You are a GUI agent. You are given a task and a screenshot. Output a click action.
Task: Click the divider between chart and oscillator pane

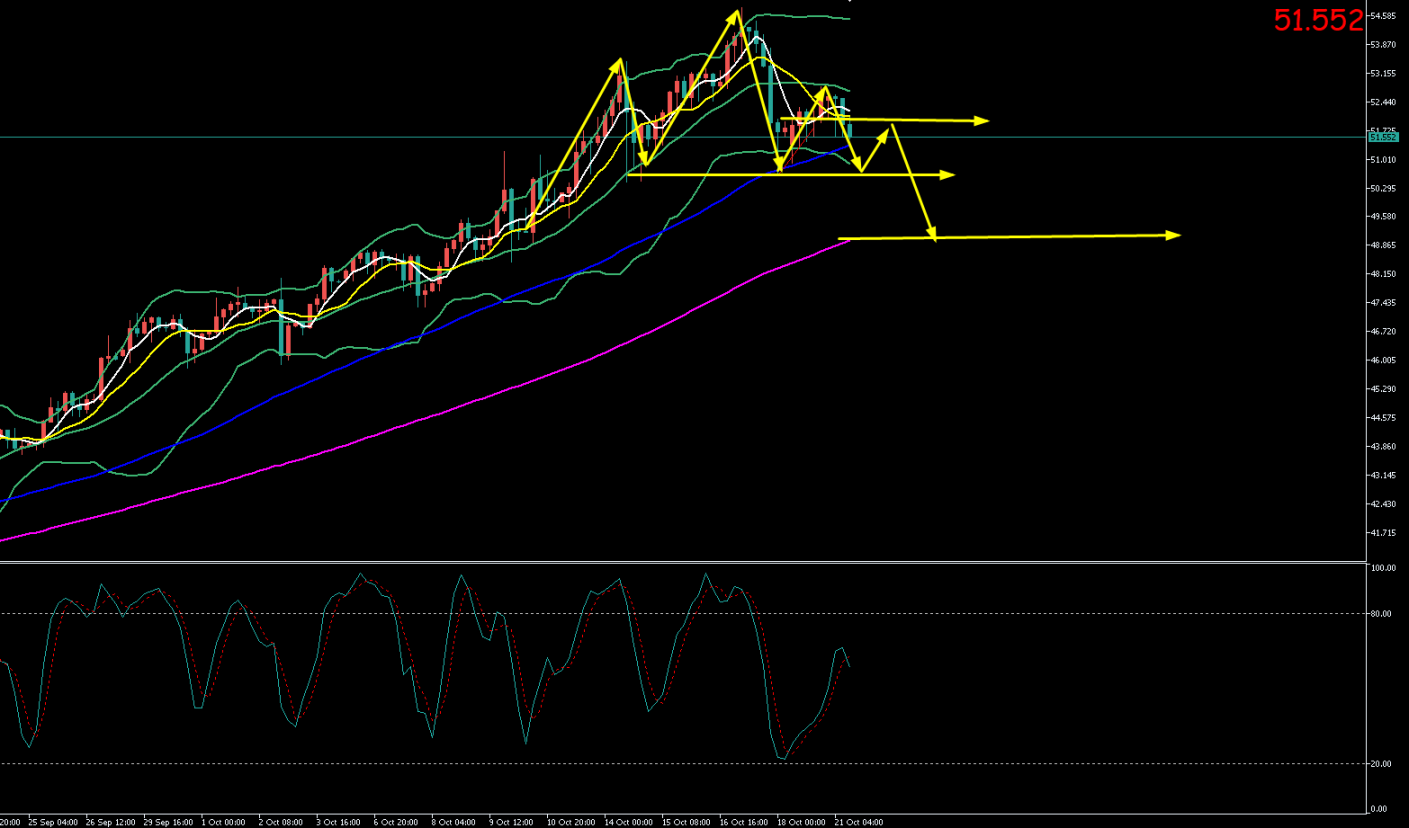(683, 562)
